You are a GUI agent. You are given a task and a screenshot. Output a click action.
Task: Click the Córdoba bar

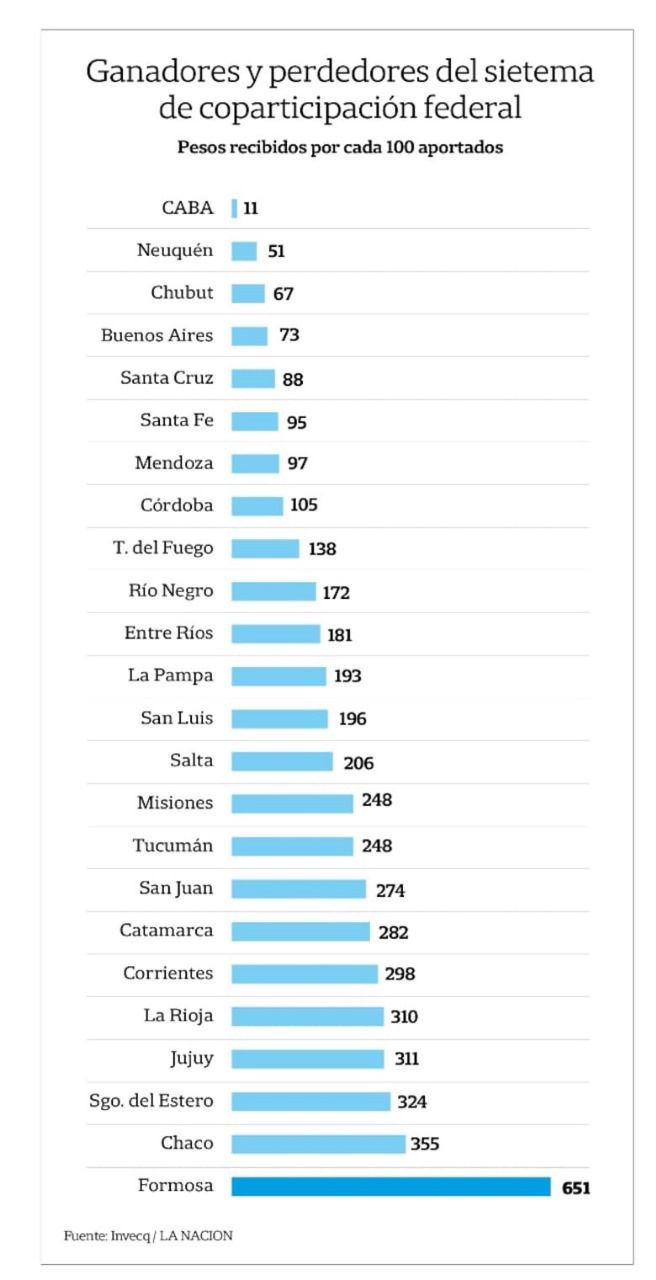click(257, 506)
